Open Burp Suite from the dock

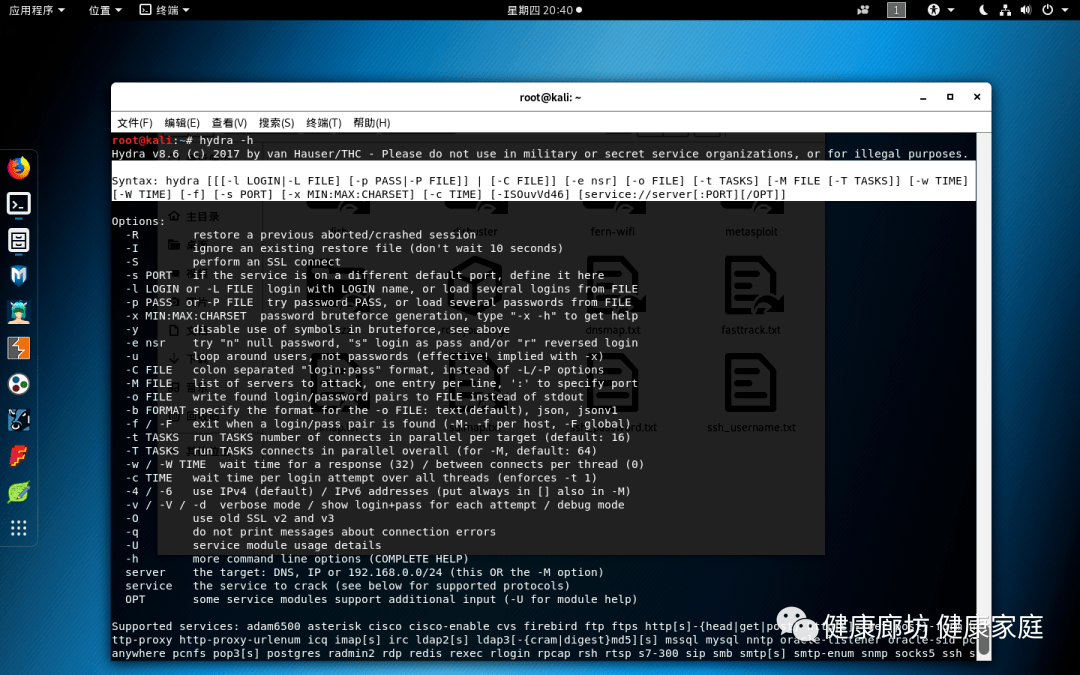point(19,349)
